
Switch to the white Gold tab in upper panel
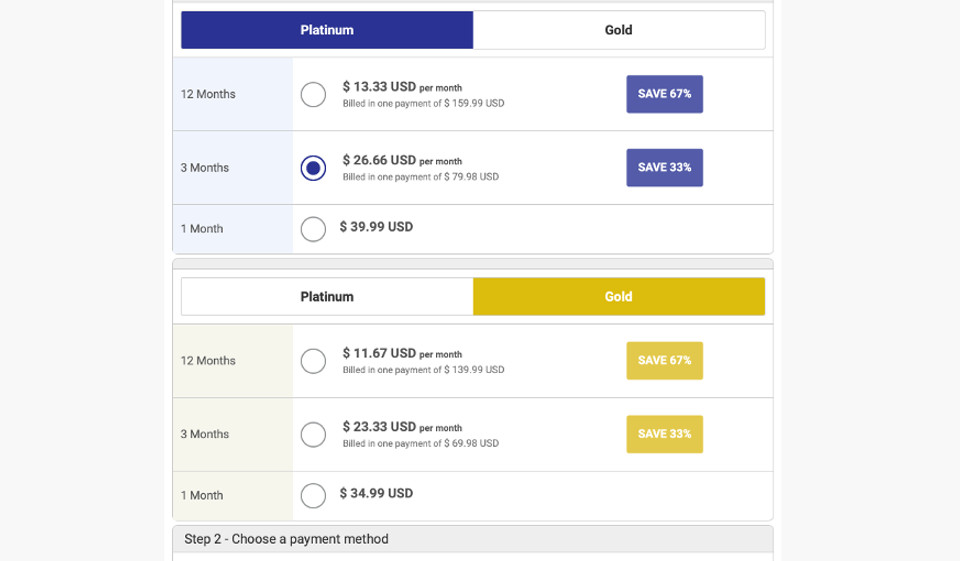[618, 30]
